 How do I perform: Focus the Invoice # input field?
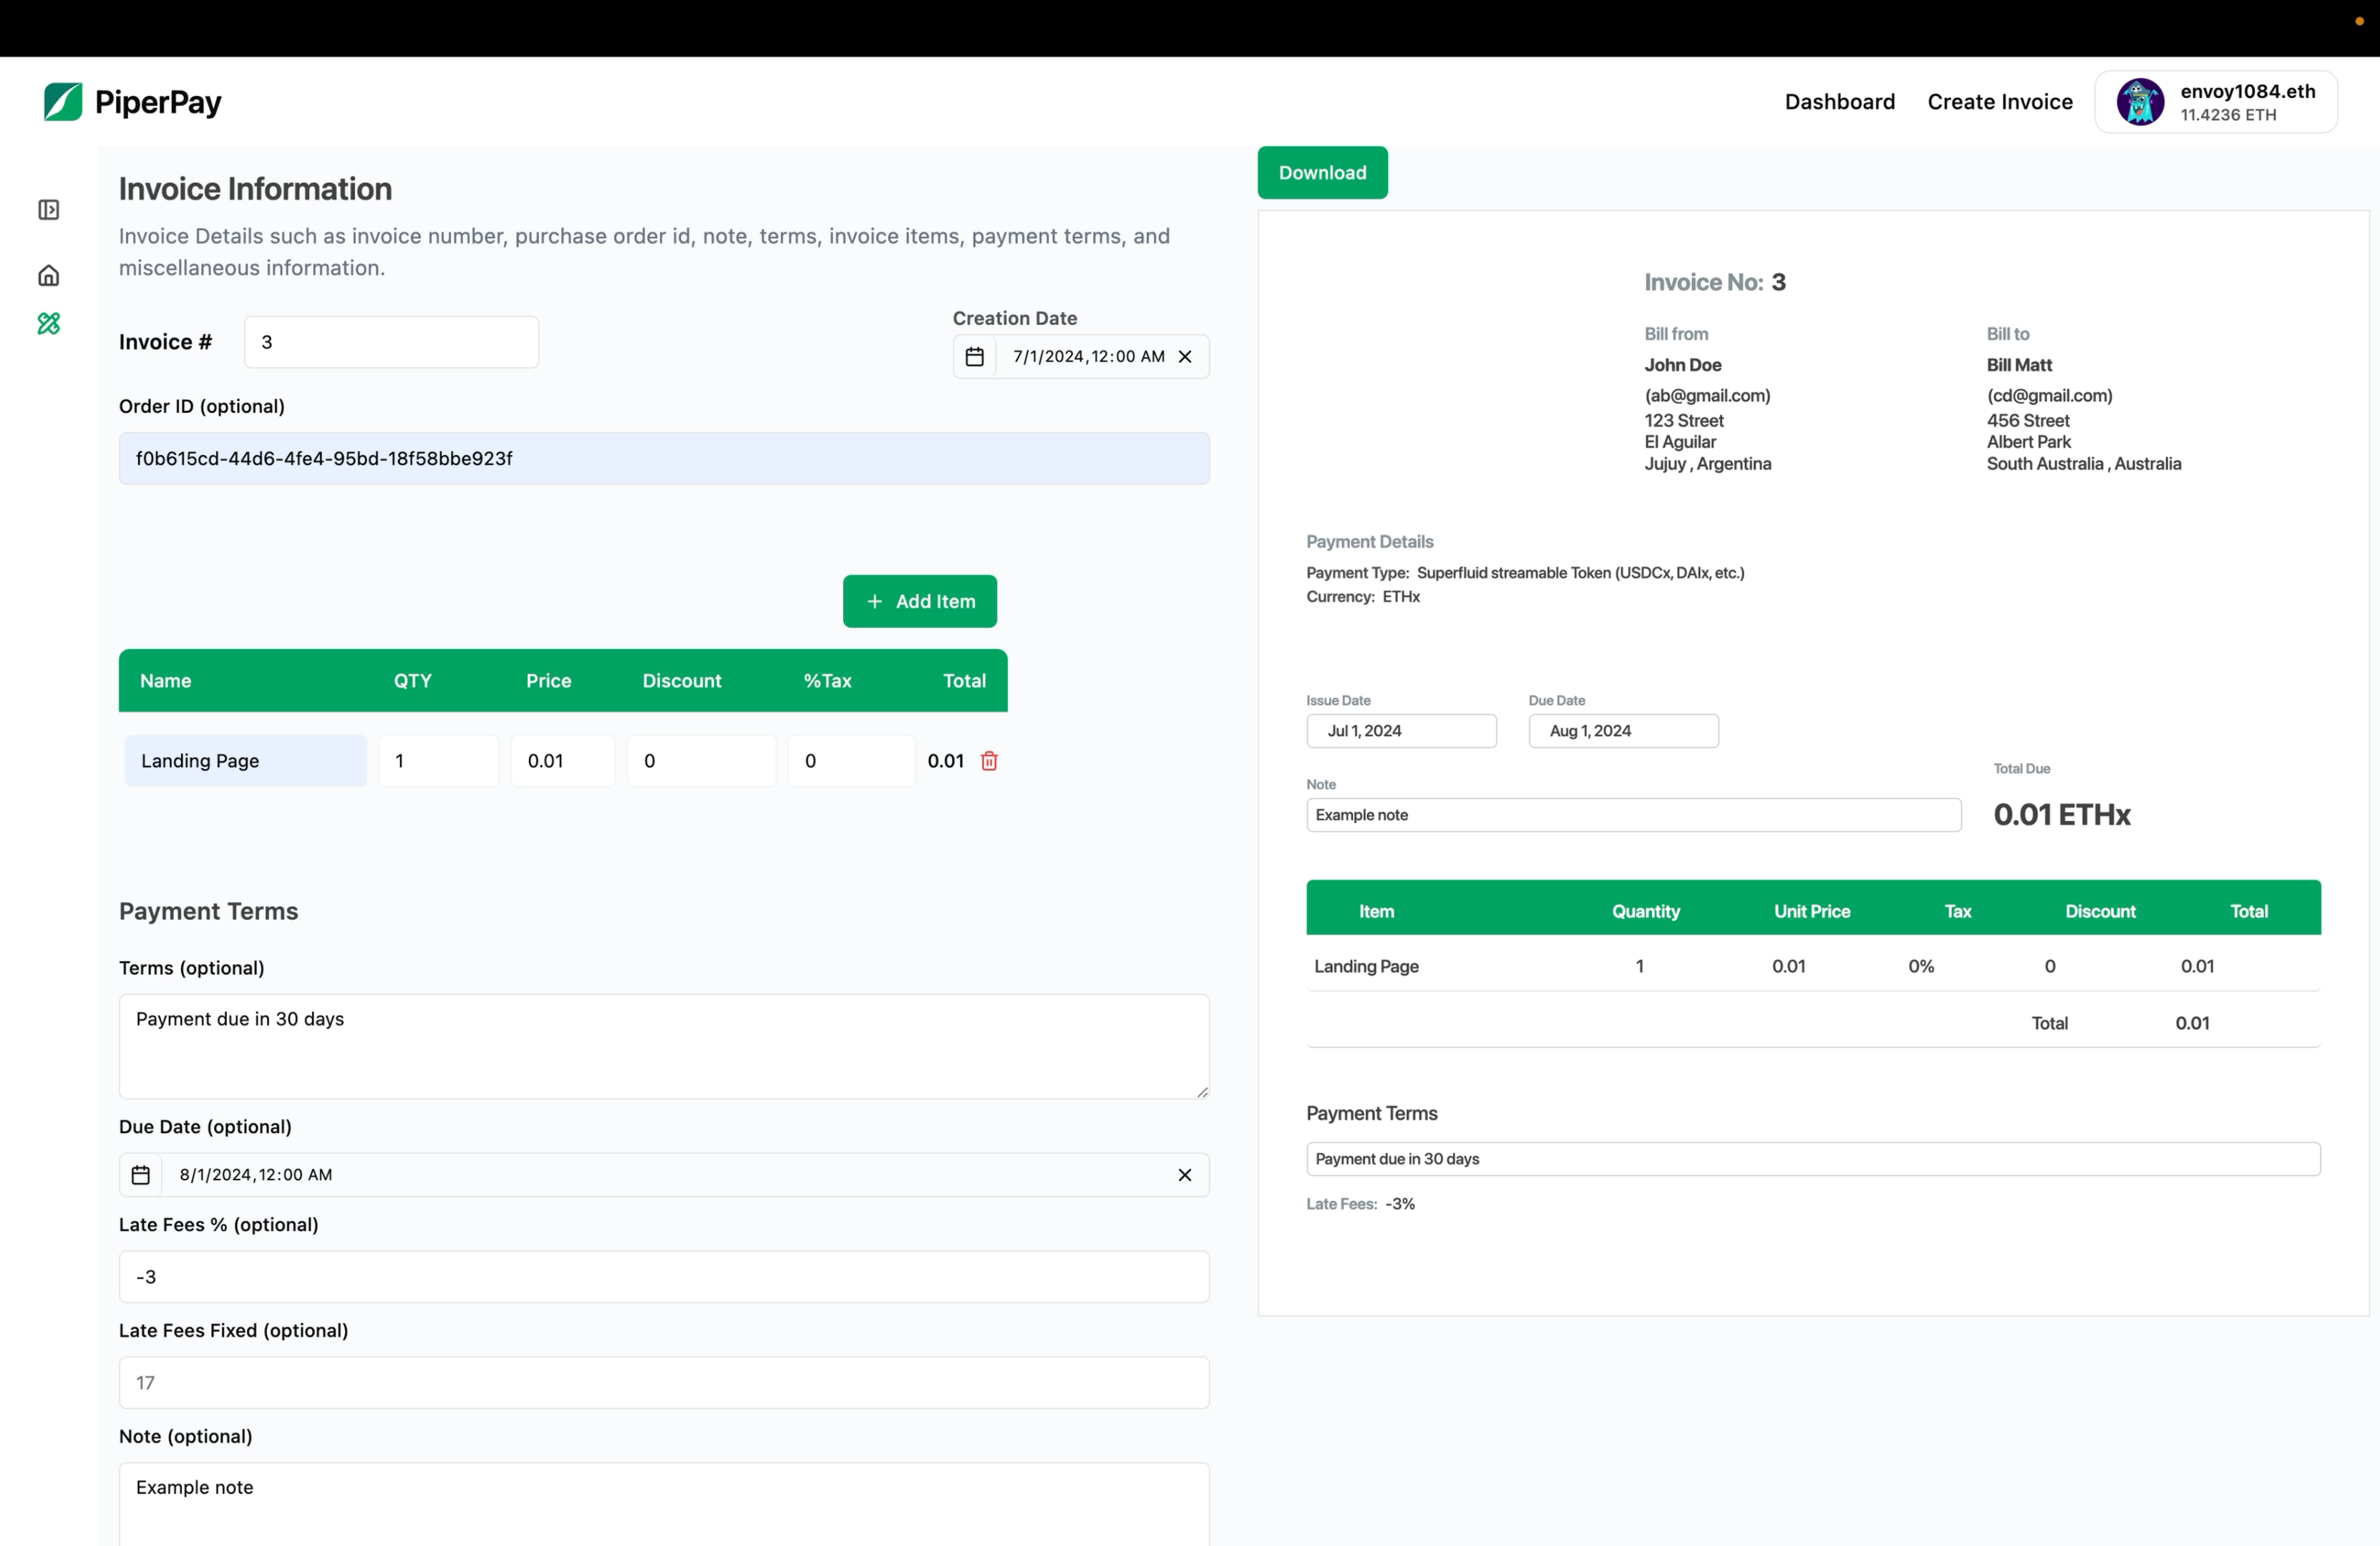[x=391, y=342]
